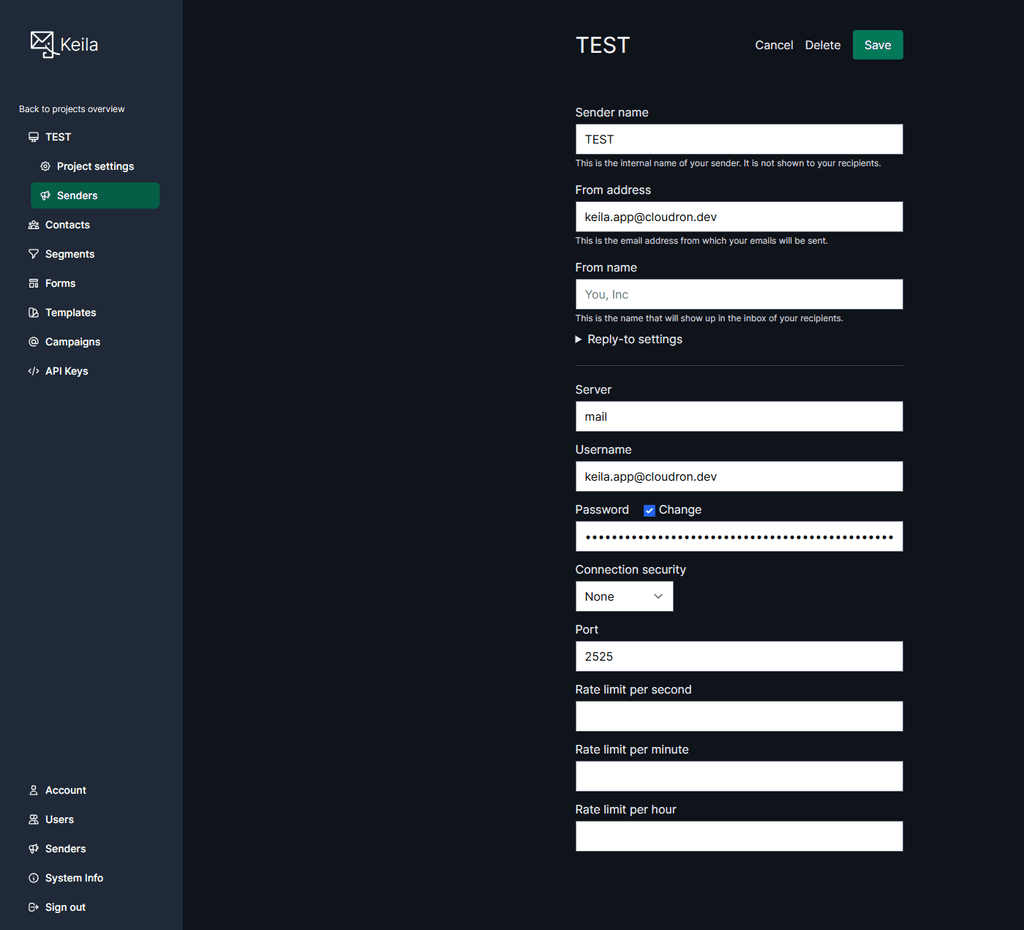Save the sender configuration
Viewport: 1024px width, 930px height.
coord(877,45)
